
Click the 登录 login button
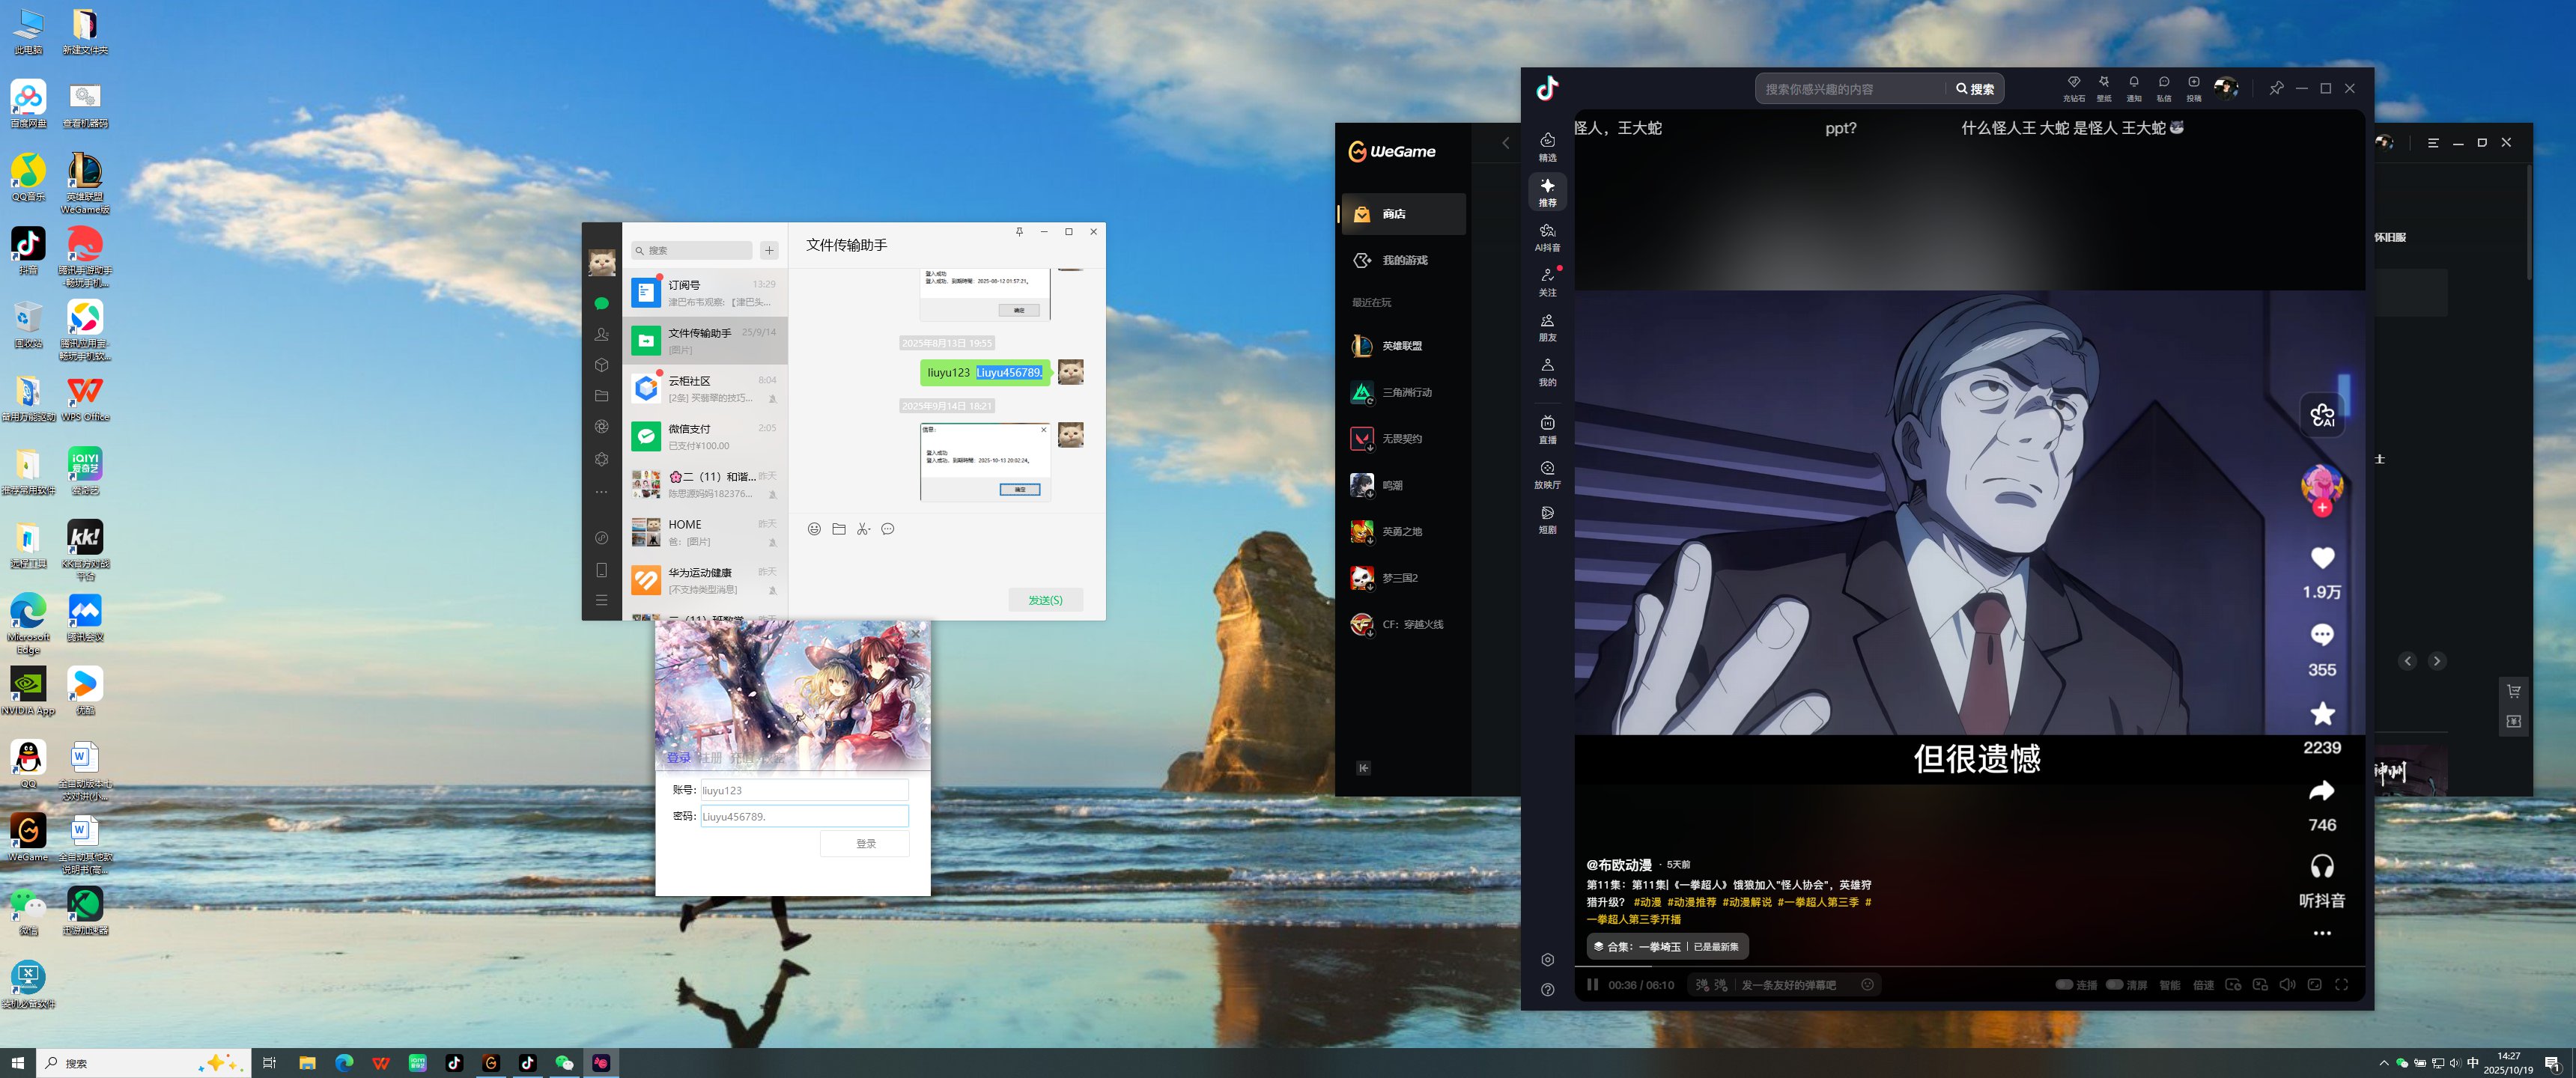pos(865,844)
